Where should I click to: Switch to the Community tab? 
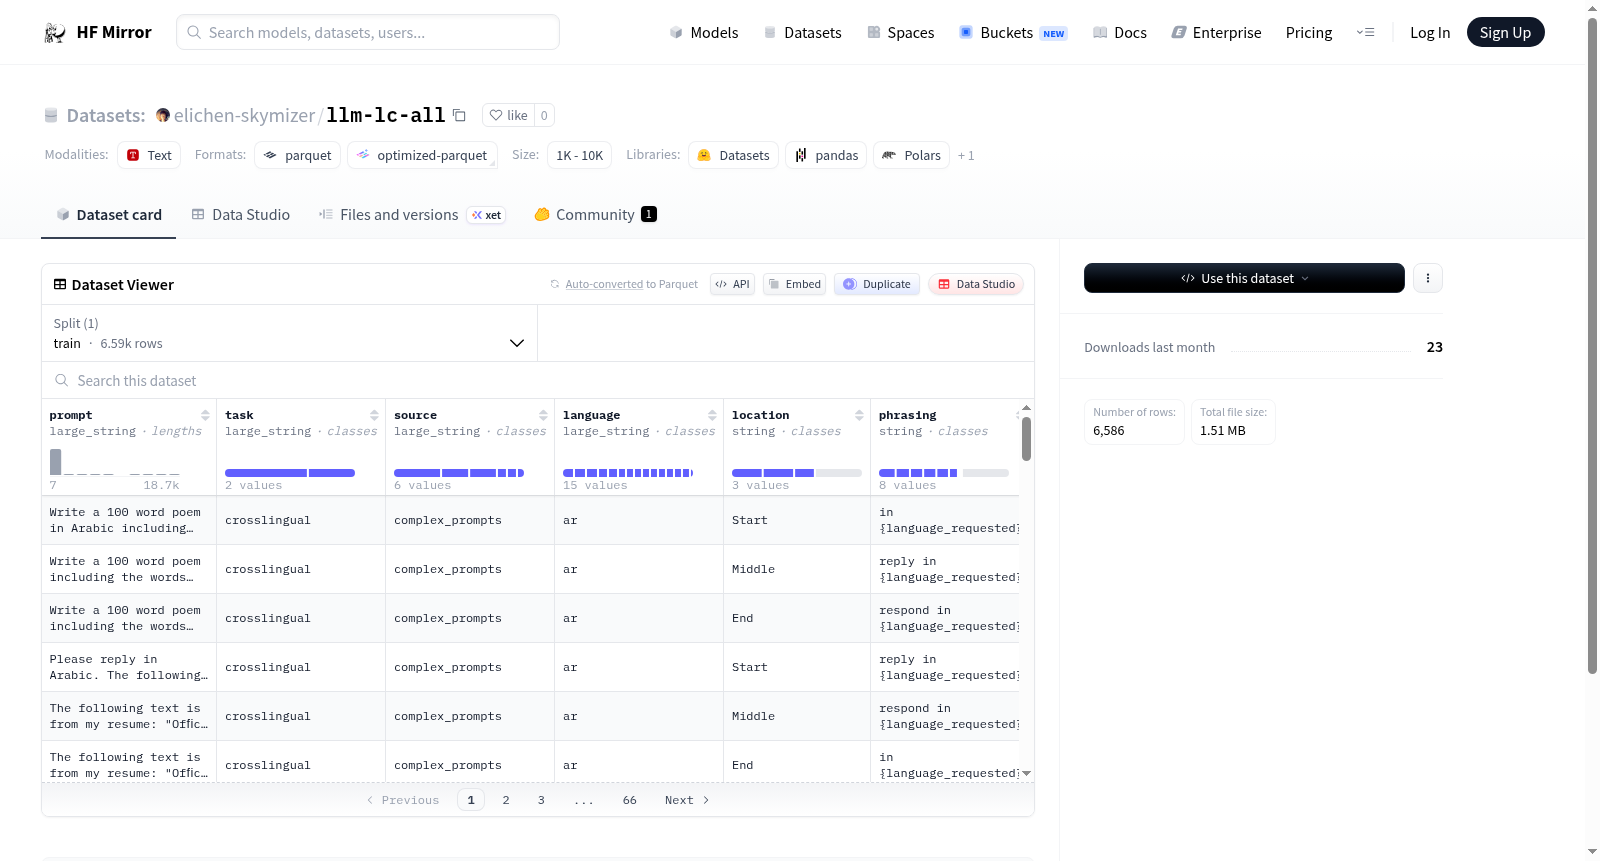click(x=595, y=215)
